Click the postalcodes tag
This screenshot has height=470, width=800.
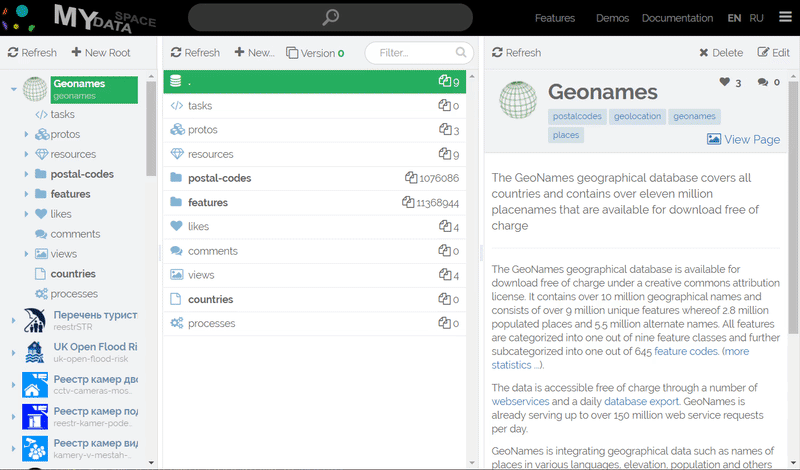tap(577, 116)
